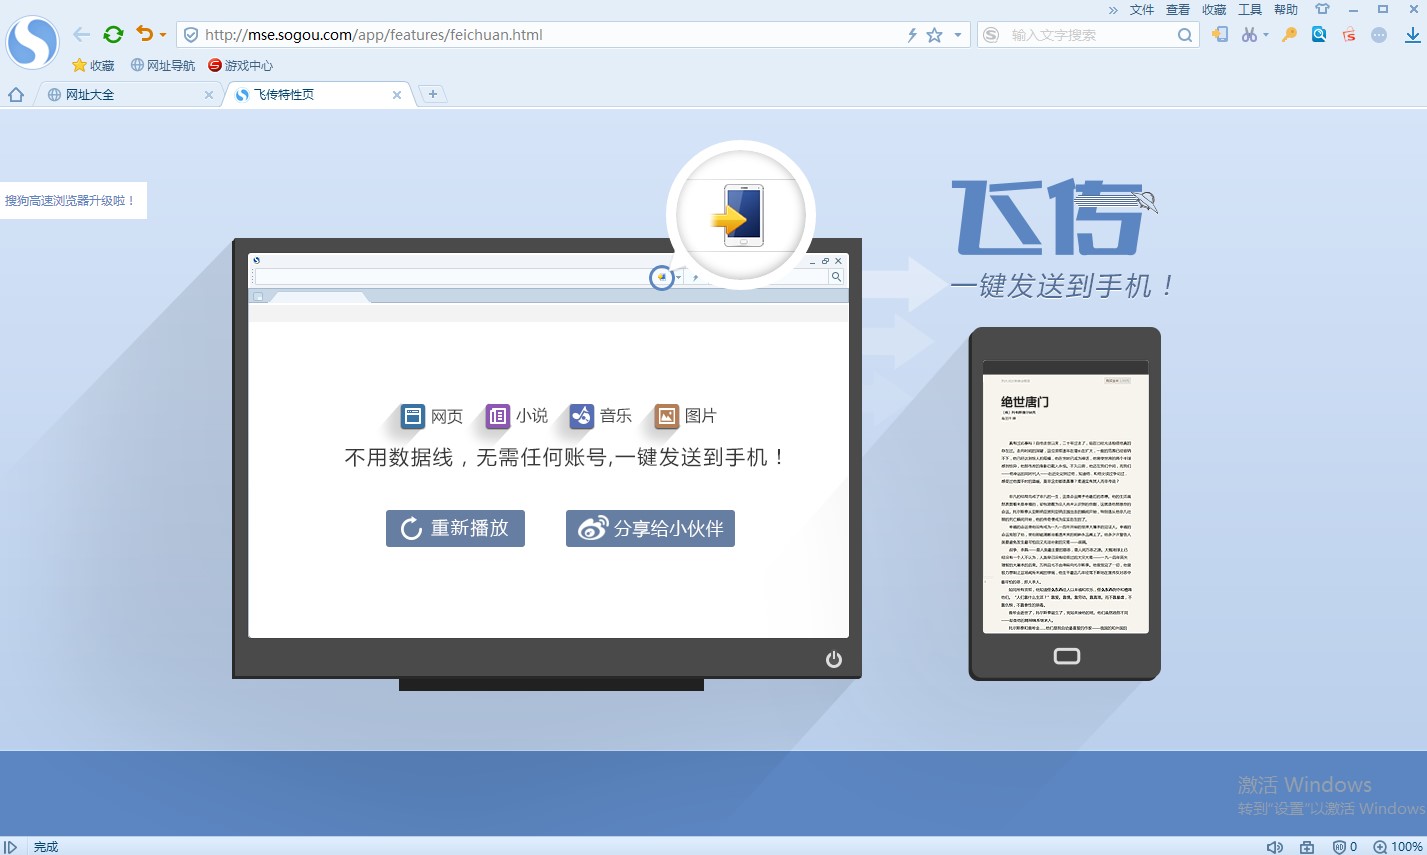
Task: Focus the 输入文字搜索 search box
Action: [x=1090, y=35]
